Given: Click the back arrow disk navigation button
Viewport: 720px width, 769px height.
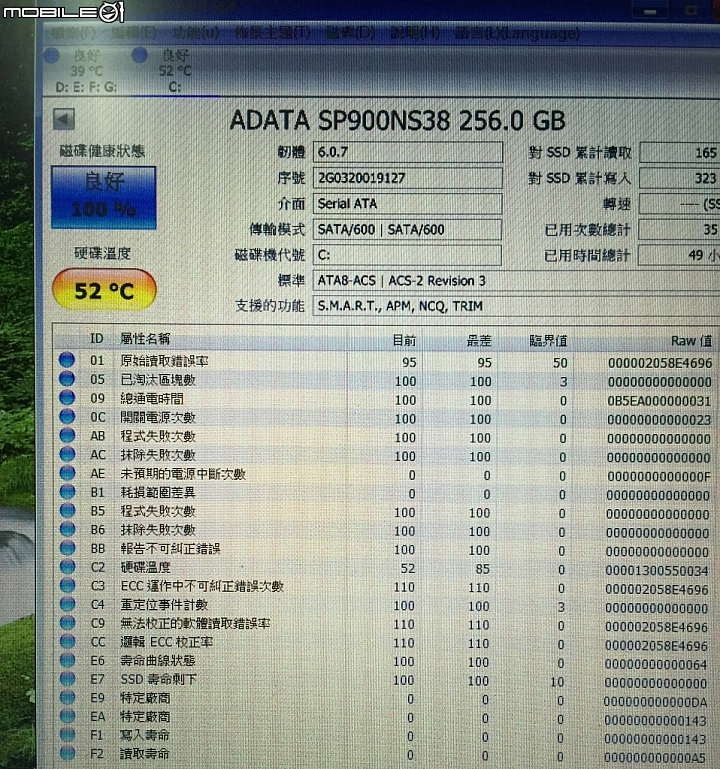Looking at the screenshot, I should click(x=64, y=119).
